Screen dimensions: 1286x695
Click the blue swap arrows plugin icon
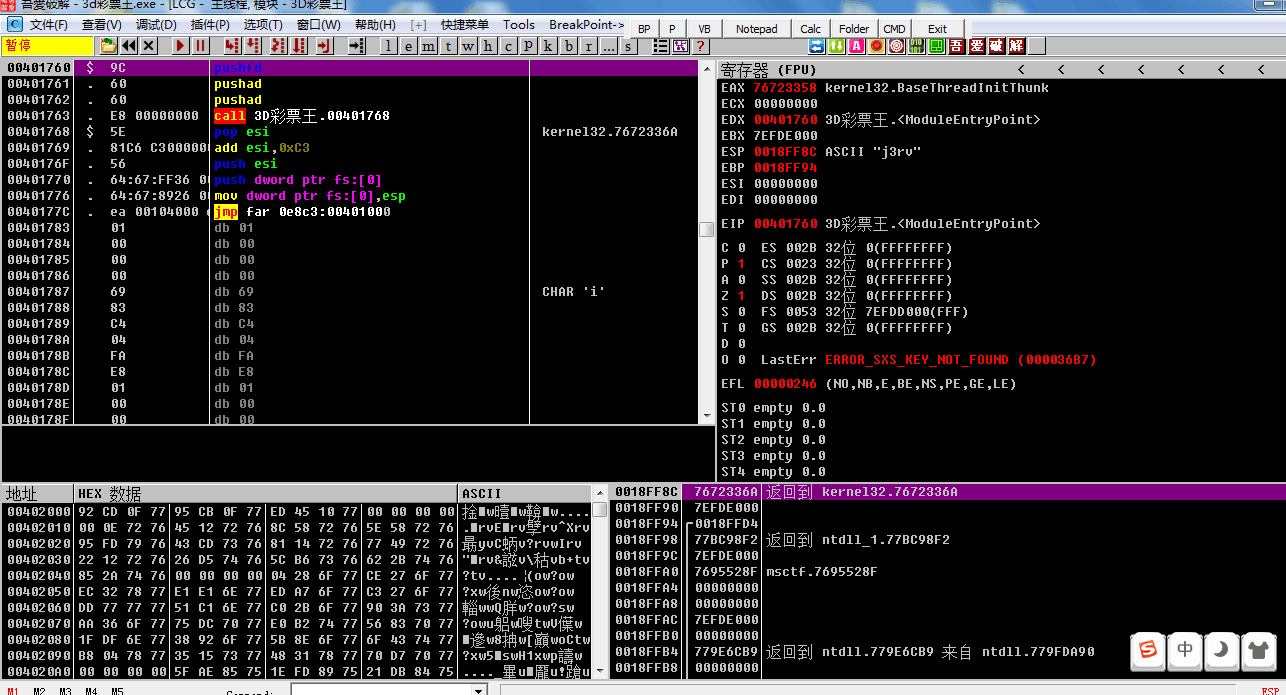pyautogui.click(x=817, y=46)
